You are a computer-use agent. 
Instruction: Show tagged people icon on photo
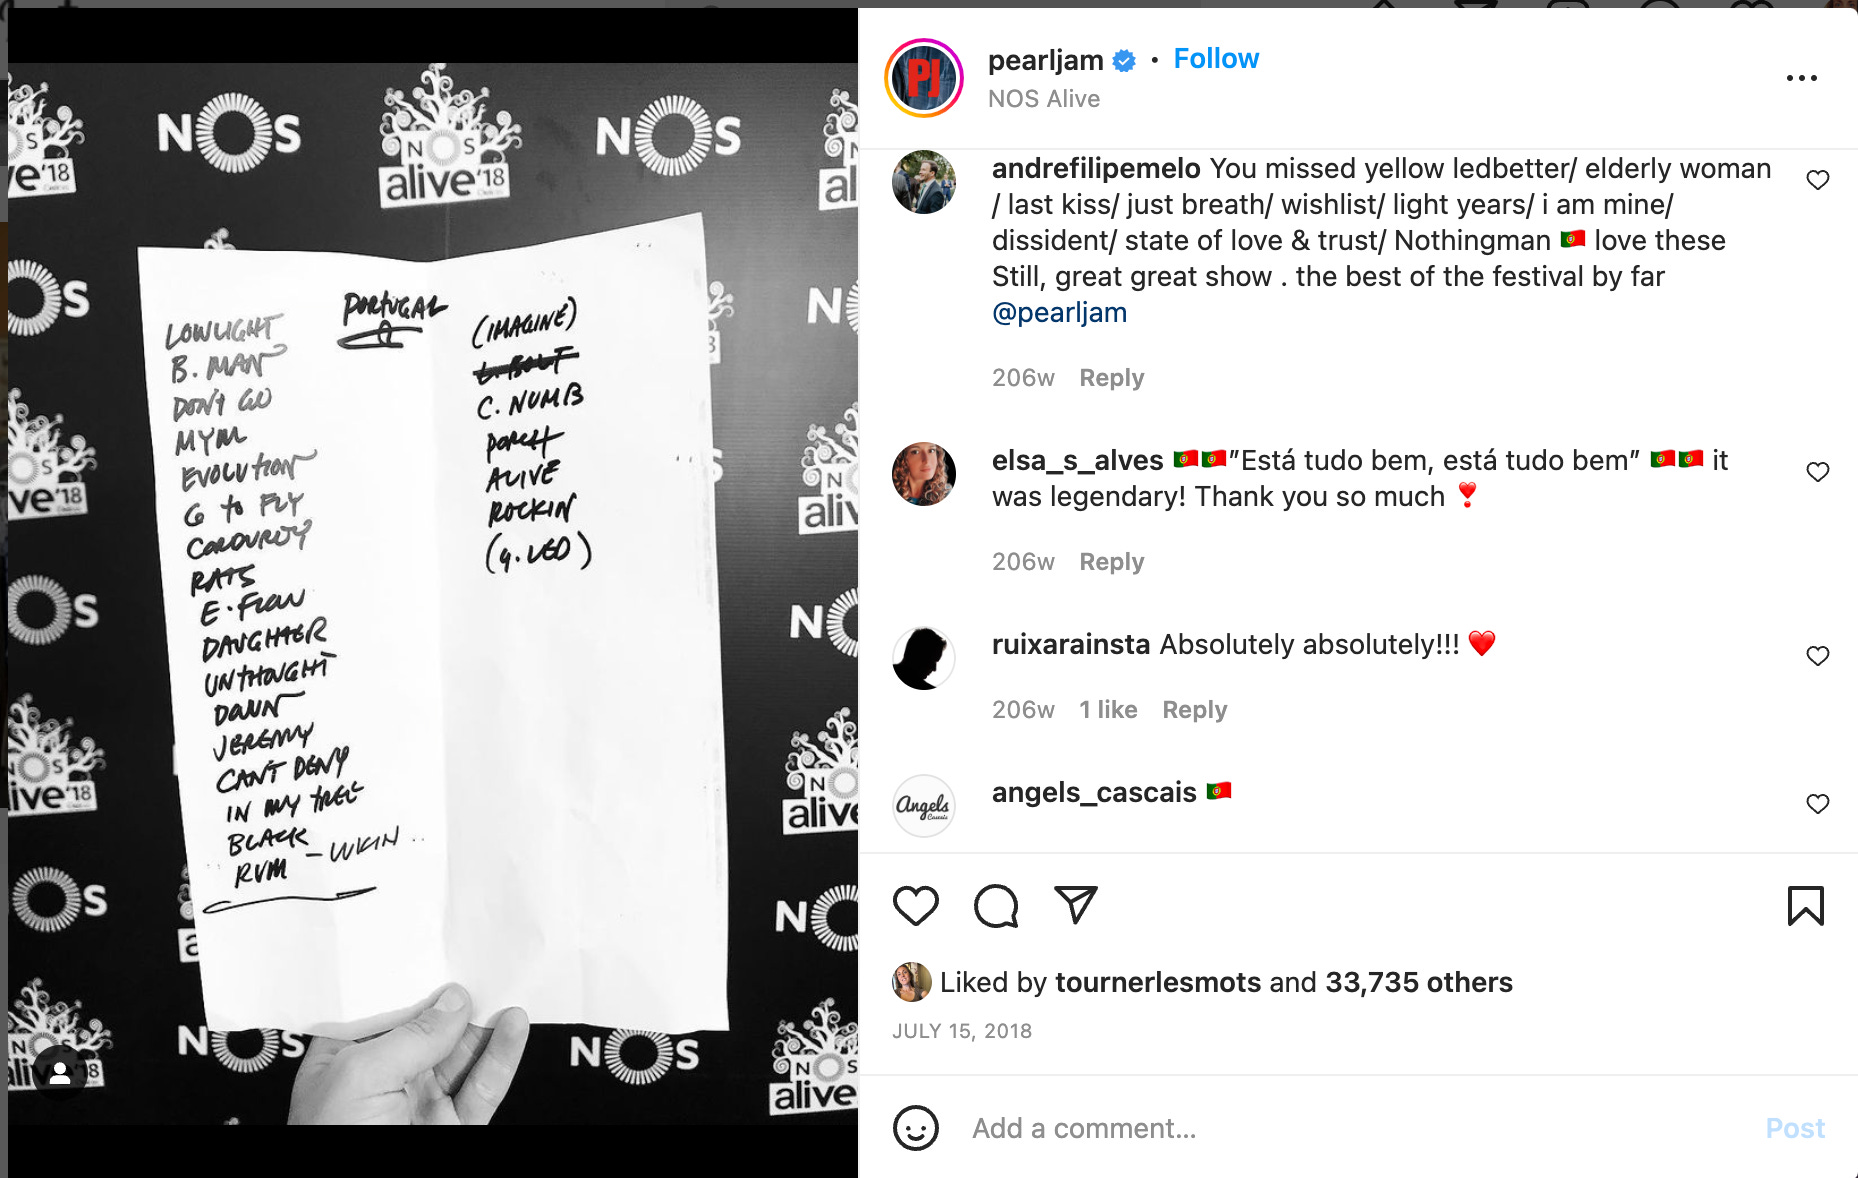coord(60,1073)
